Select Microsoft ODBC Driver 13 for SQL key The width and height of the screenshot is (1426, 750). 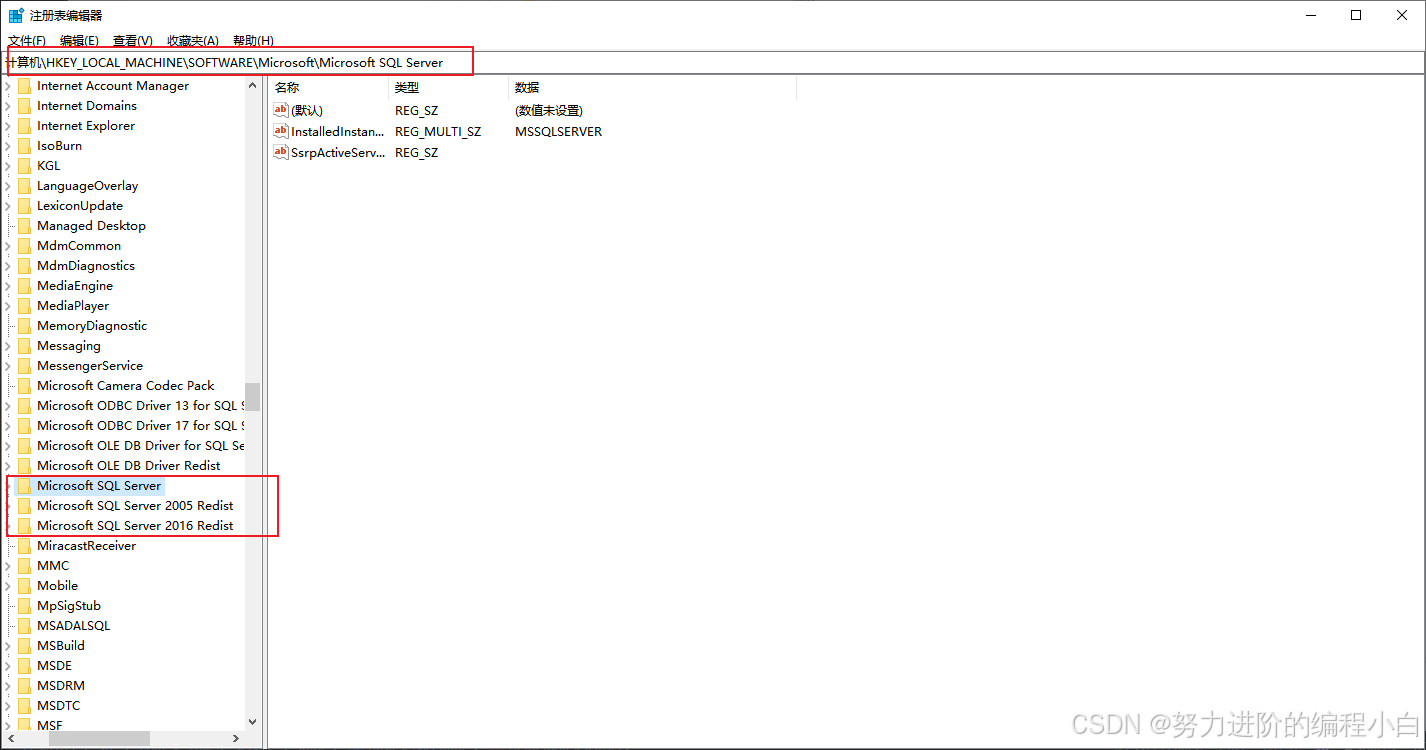click(140, 406)
